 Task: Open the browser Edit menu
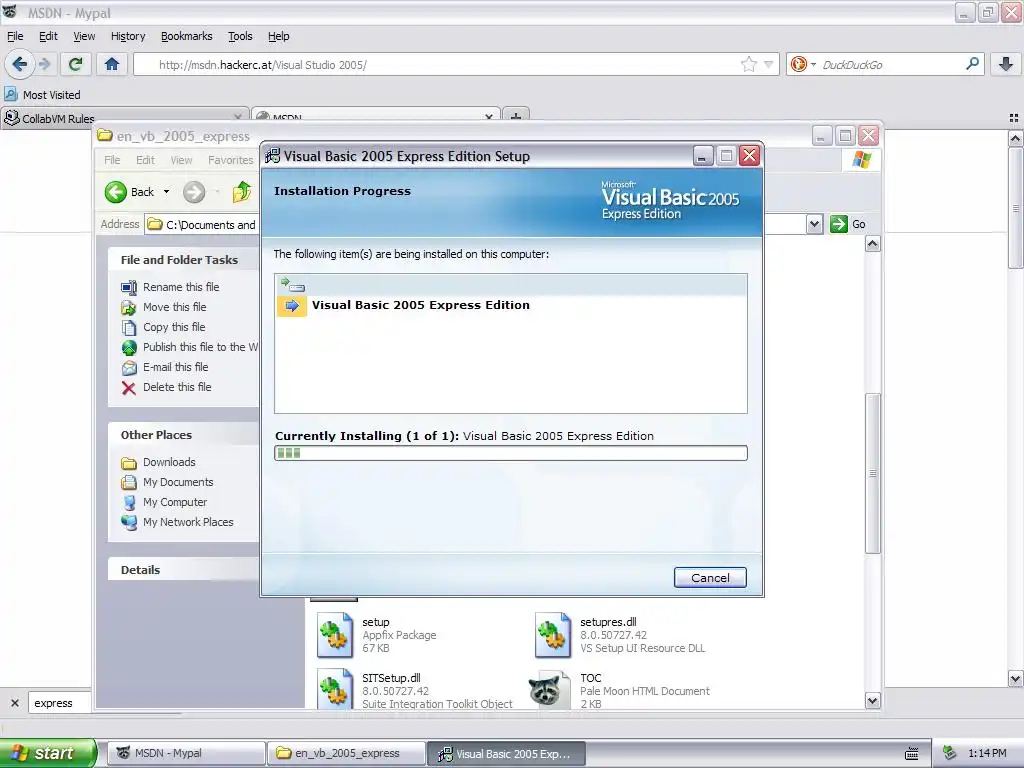[x=48, y=36]
